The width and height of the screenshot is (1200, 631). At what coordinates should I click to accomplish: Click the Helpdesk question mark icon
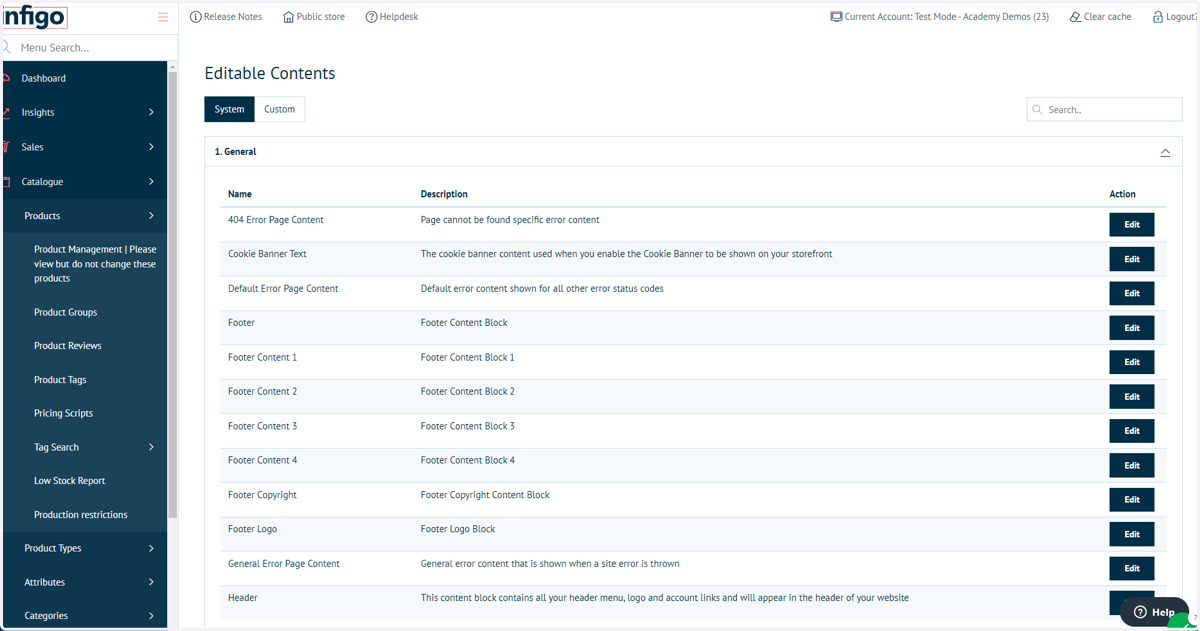pyautogui.click(x=371, y=17)
